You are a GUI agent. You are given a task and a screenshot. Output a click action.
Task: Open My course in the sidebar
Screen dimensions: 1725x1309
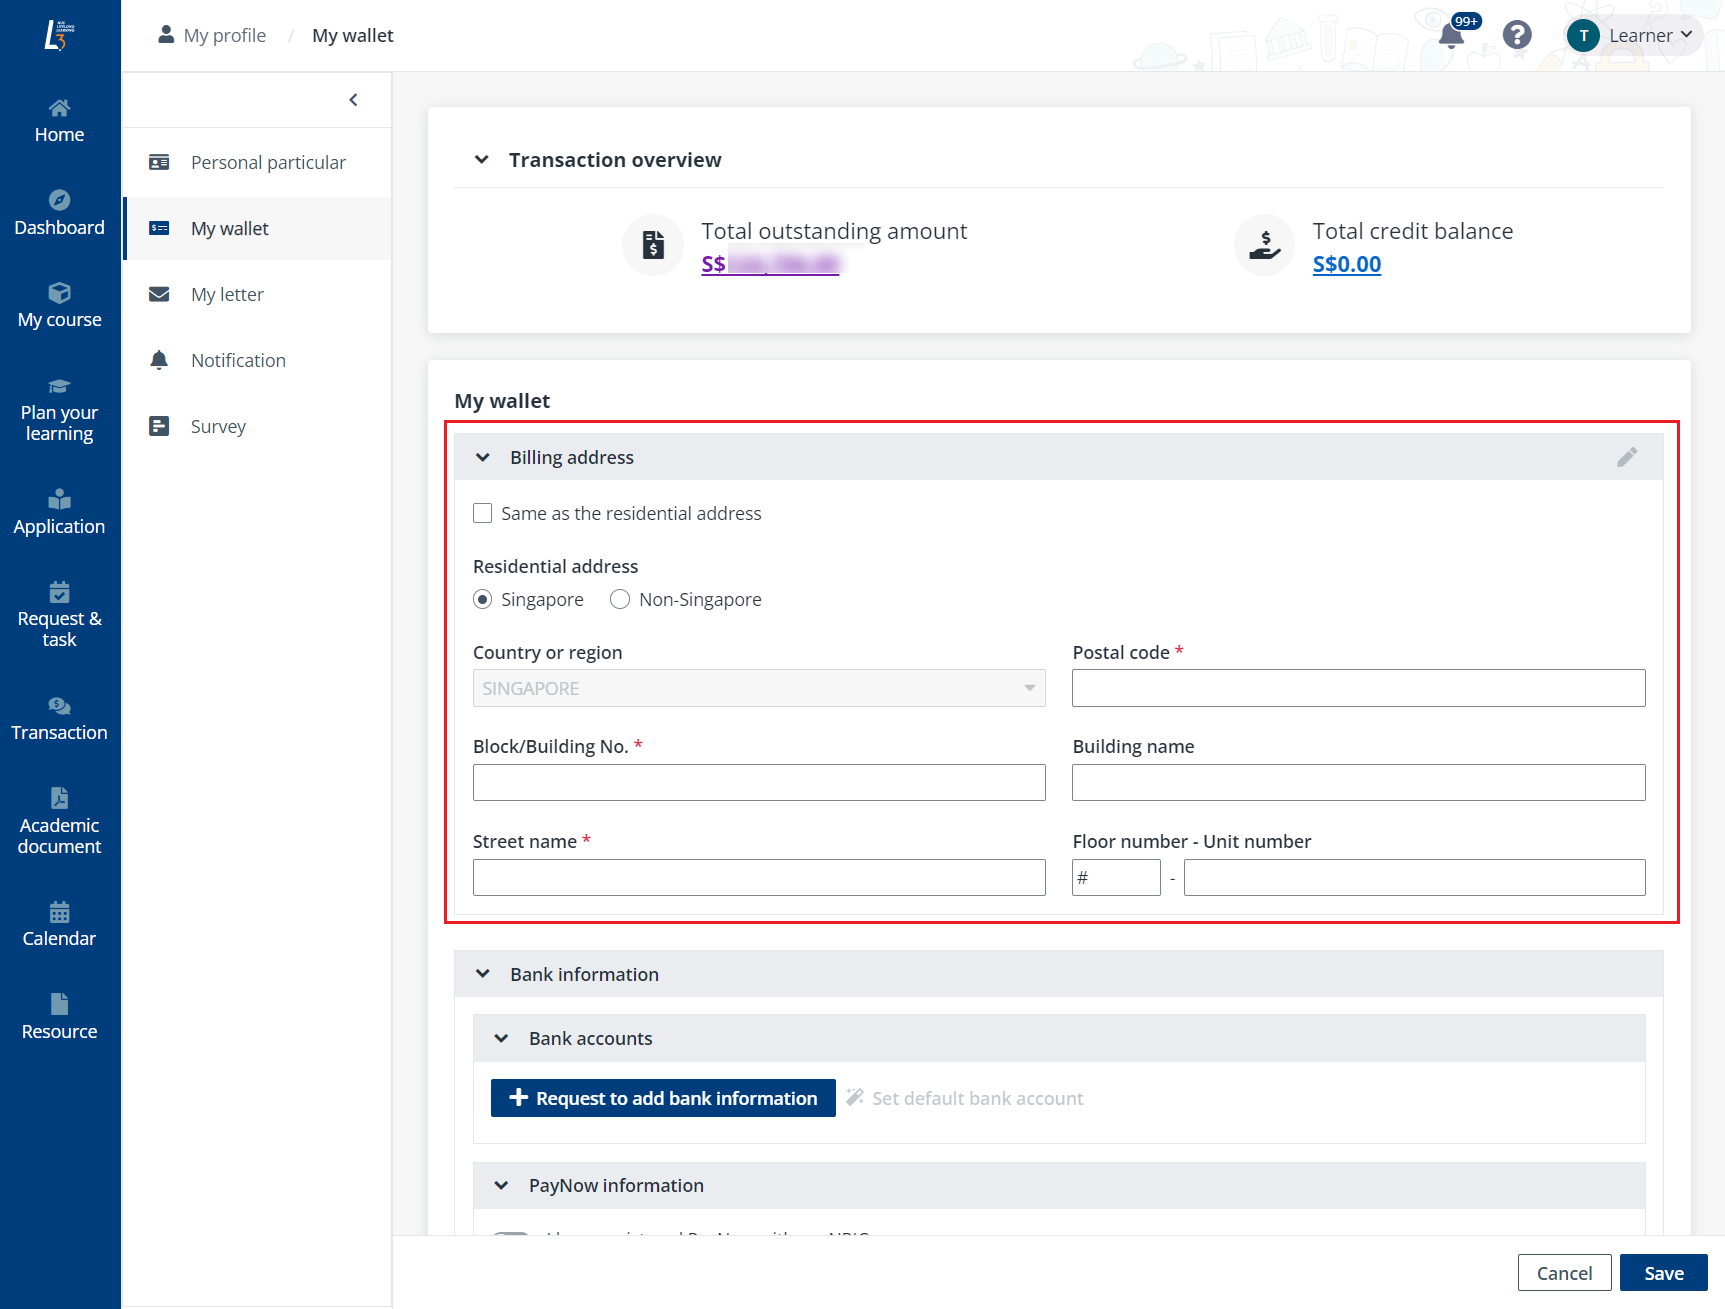pos(59,306)
